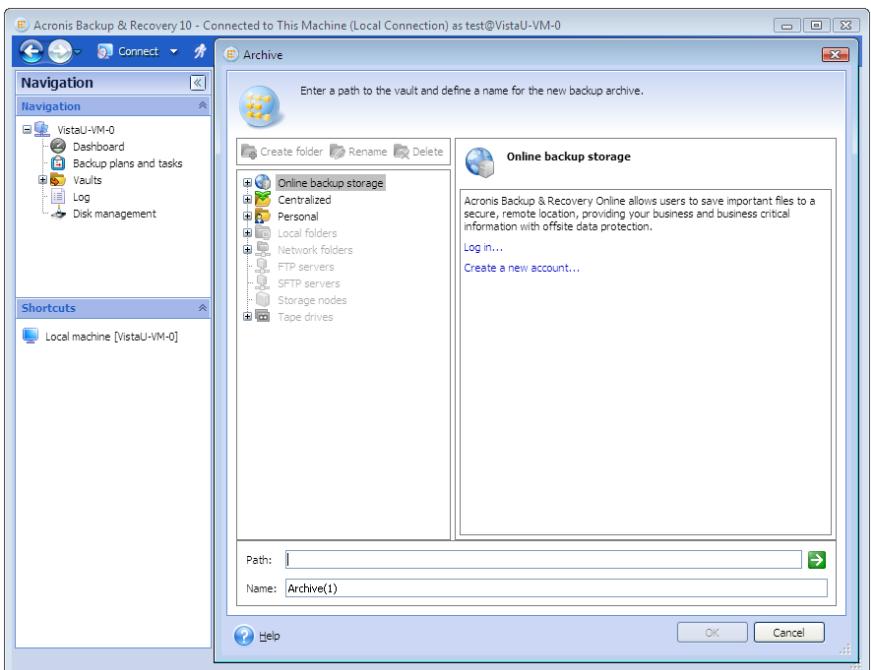Select SFTP servers in vault tree

[x=308, y=283]
